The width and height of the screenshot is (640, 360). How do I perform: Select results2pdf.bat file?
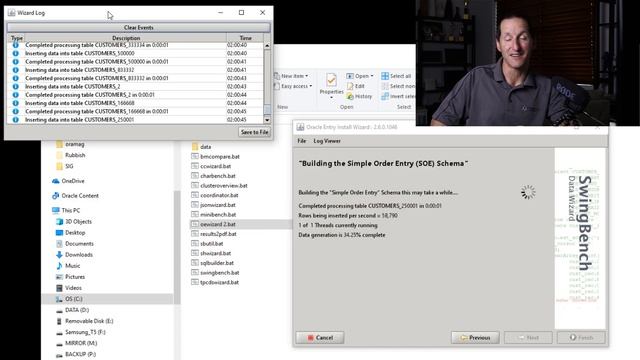(x=214, y=234)
